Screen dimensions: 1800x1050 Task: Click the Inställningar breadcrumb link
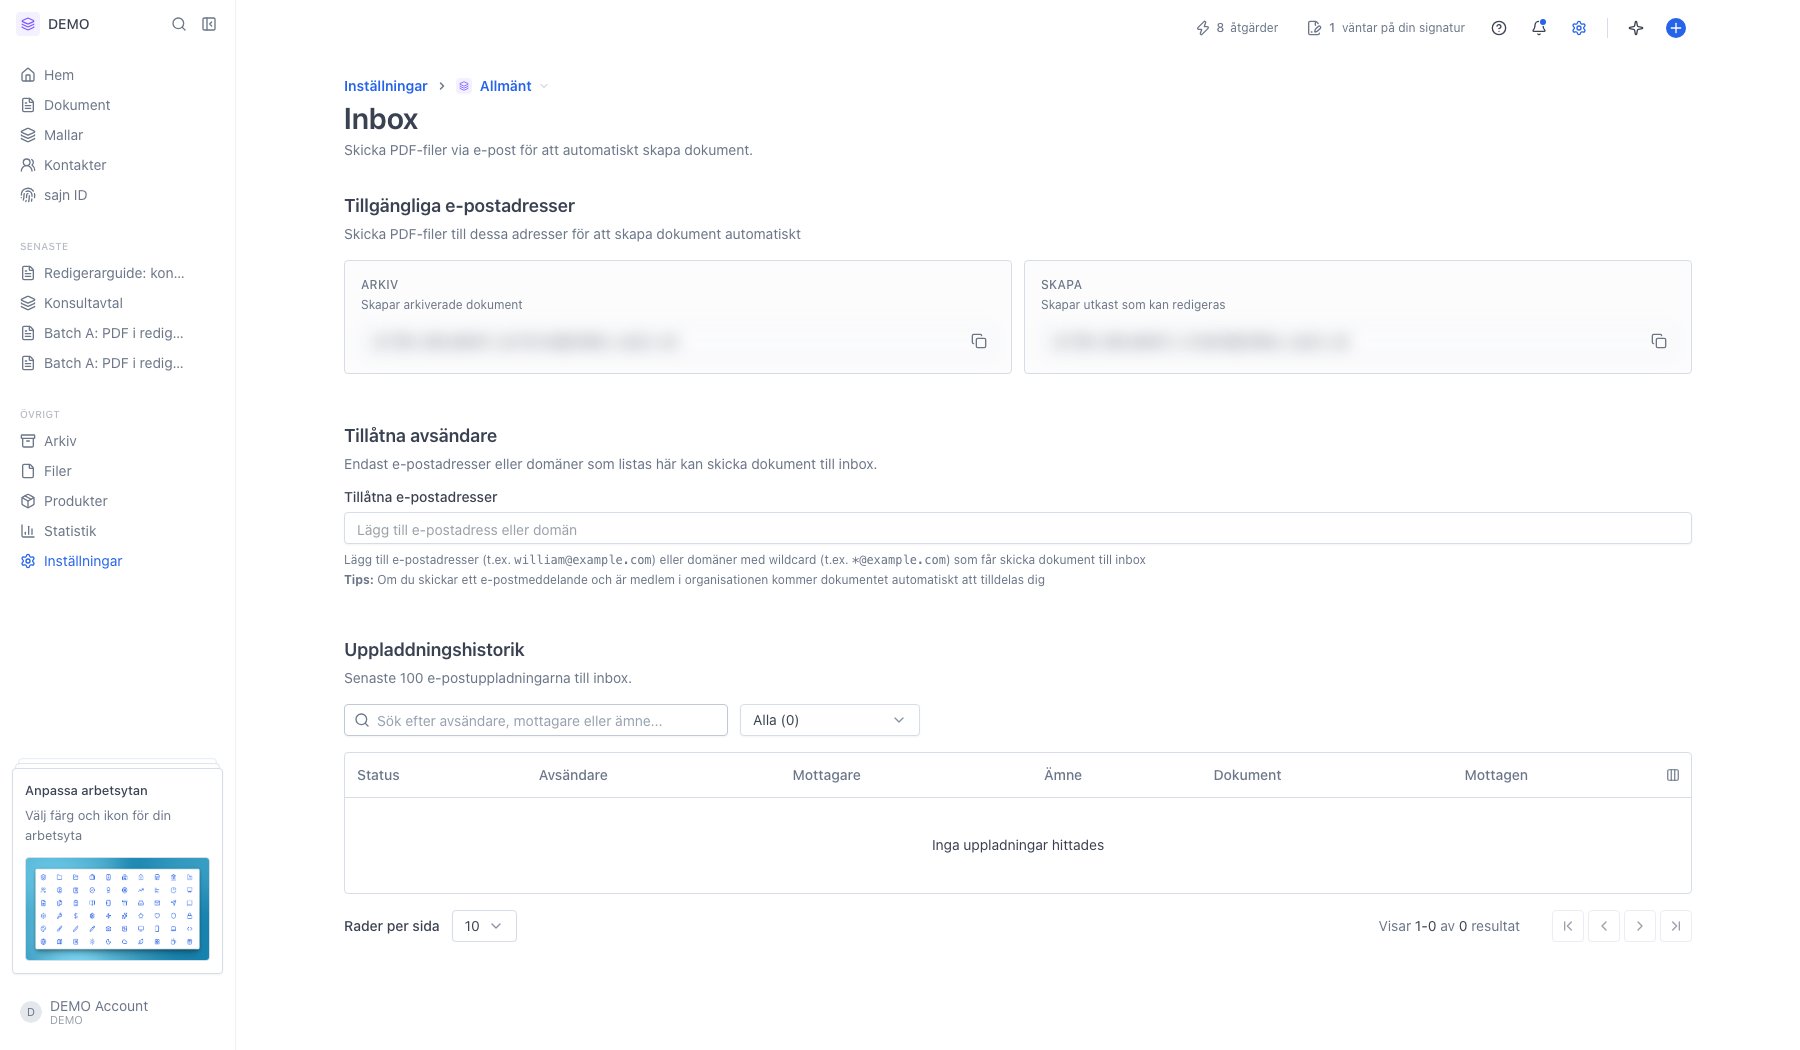(386, 86)
